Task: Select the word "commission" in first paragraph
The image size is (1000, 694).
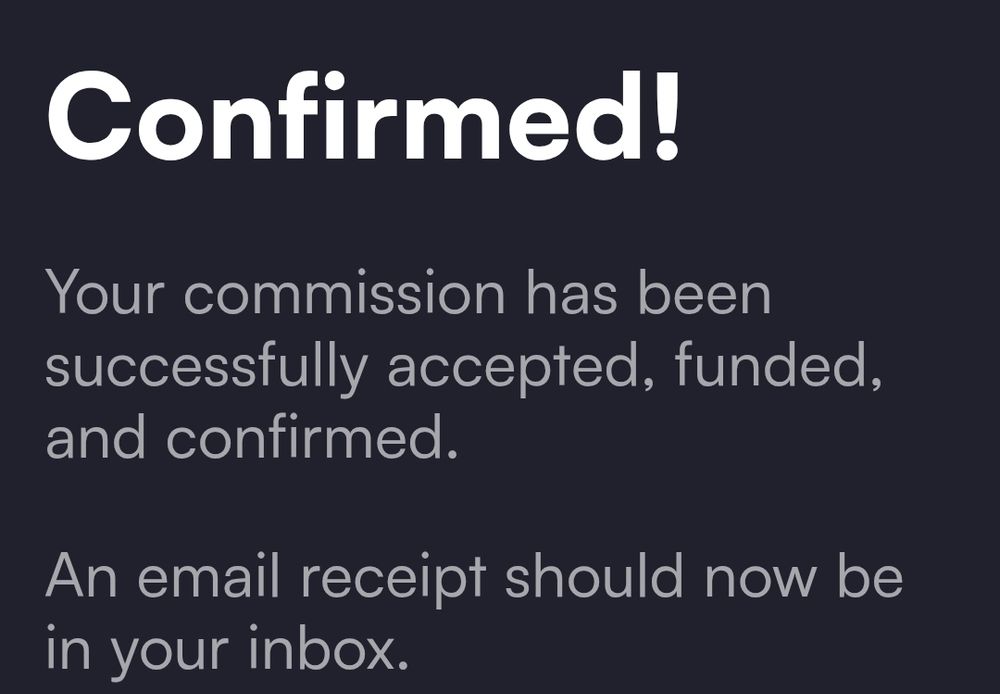Action: [x=345, y=293]
